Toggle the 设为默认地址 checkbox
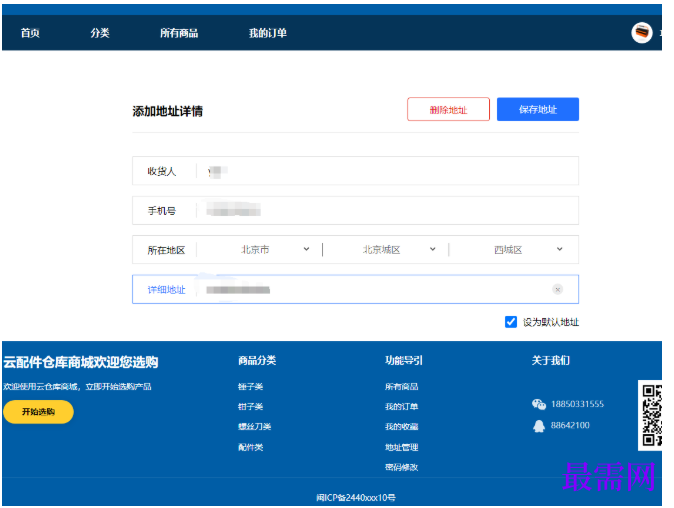Viewport: 674px width, 508px height. coord(511,322)
